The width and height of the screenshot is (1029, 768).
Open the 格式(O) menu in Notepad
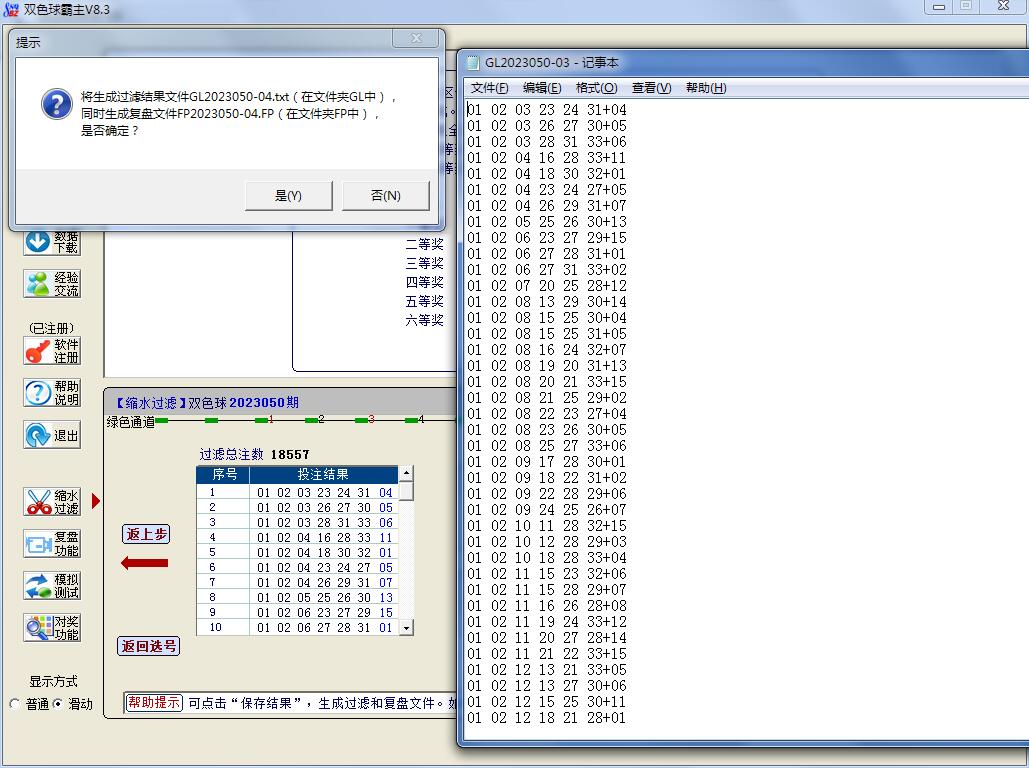coord(596,88)
